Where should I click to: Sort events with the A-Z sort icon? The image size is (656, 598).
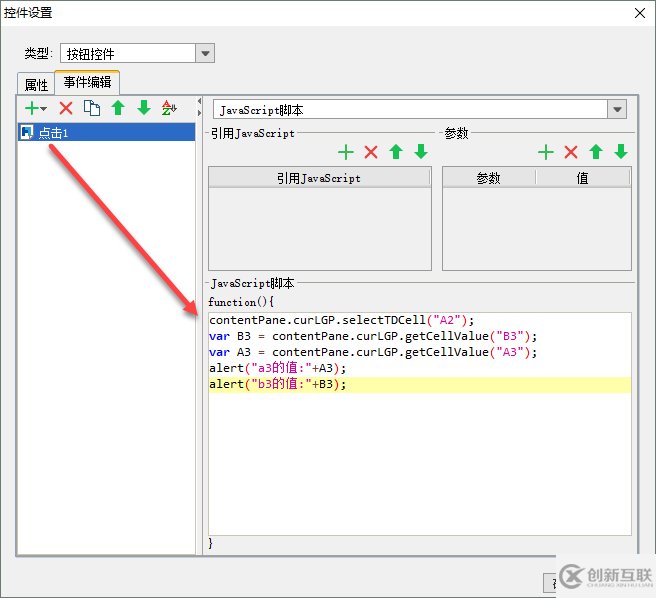[169, 108]
